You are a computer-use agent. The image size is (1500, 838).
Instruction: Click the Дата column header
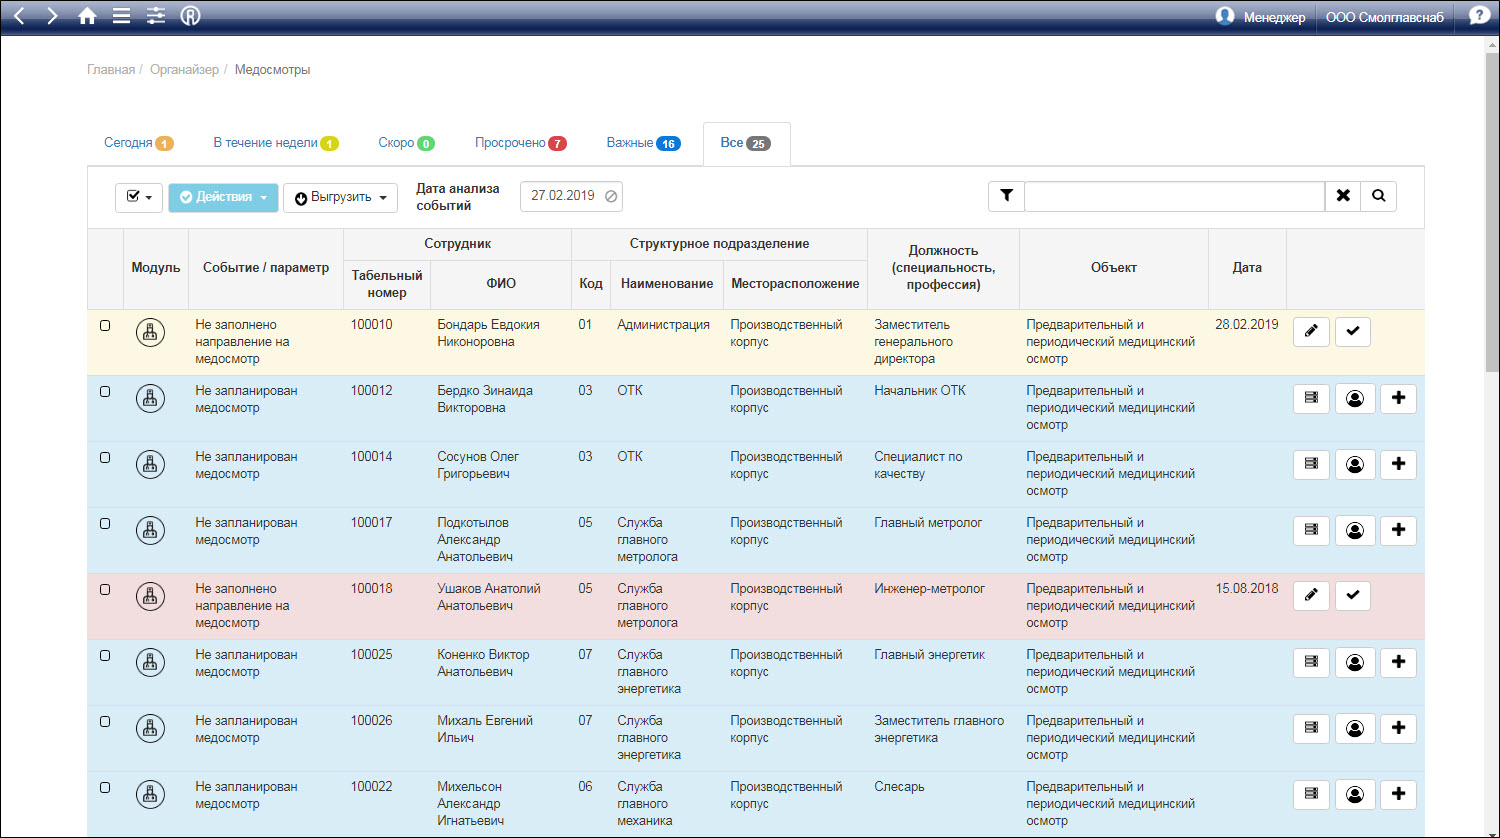click(x=1247, y=268)
